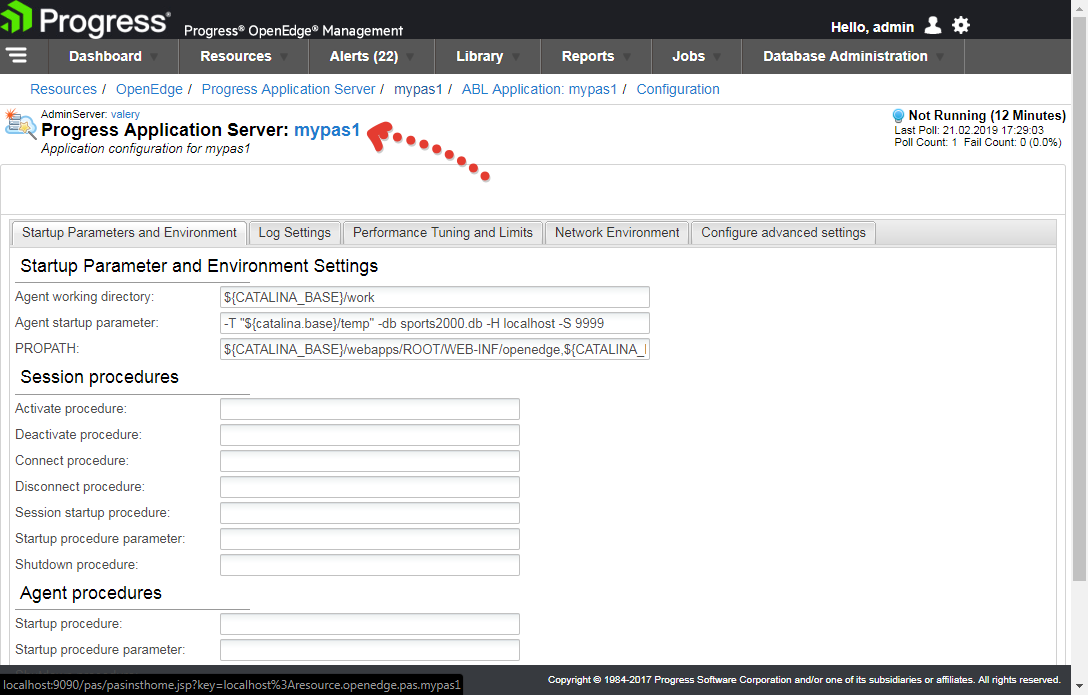Open the settings gear icon

tap(961, 26)
